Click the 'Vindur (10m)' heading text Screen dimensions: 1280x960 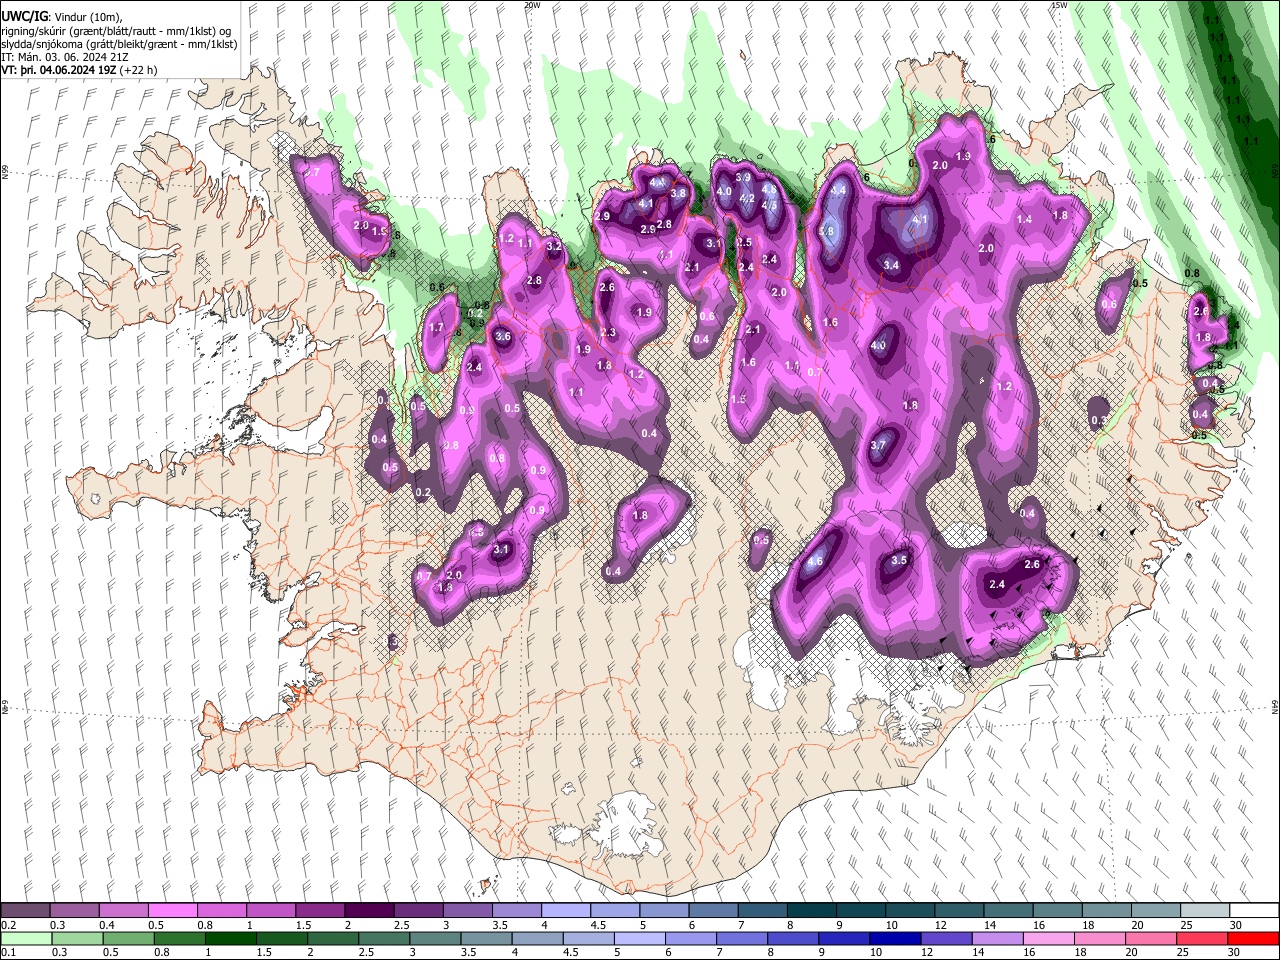pyautogui.click(x=88, y=17)
